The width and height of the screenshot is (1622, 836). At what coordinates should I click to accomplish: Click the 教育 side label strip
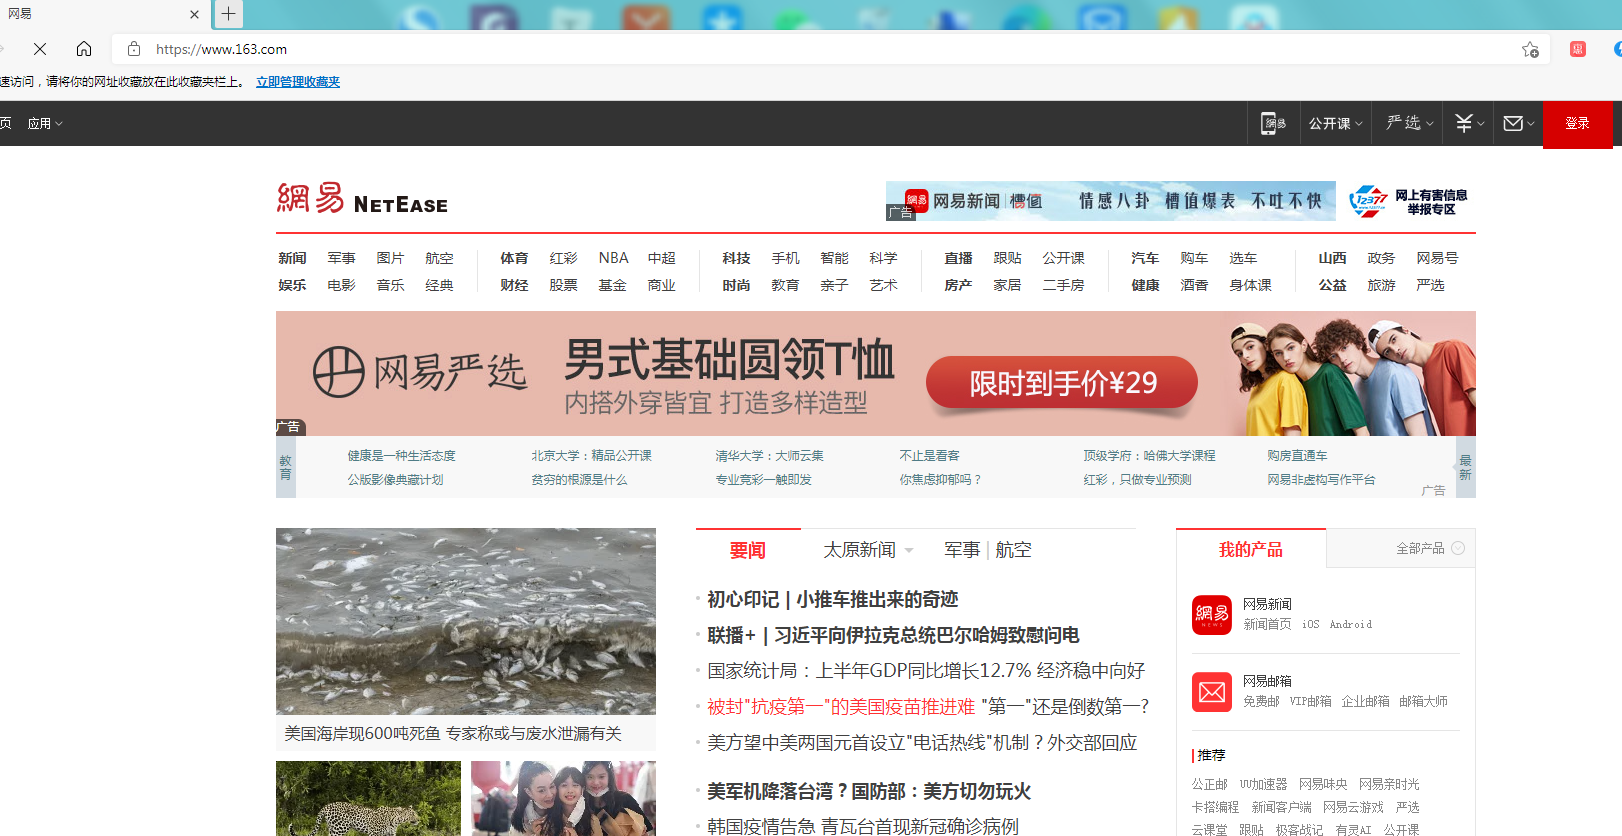pyautogui.click(x=285, y=467)
